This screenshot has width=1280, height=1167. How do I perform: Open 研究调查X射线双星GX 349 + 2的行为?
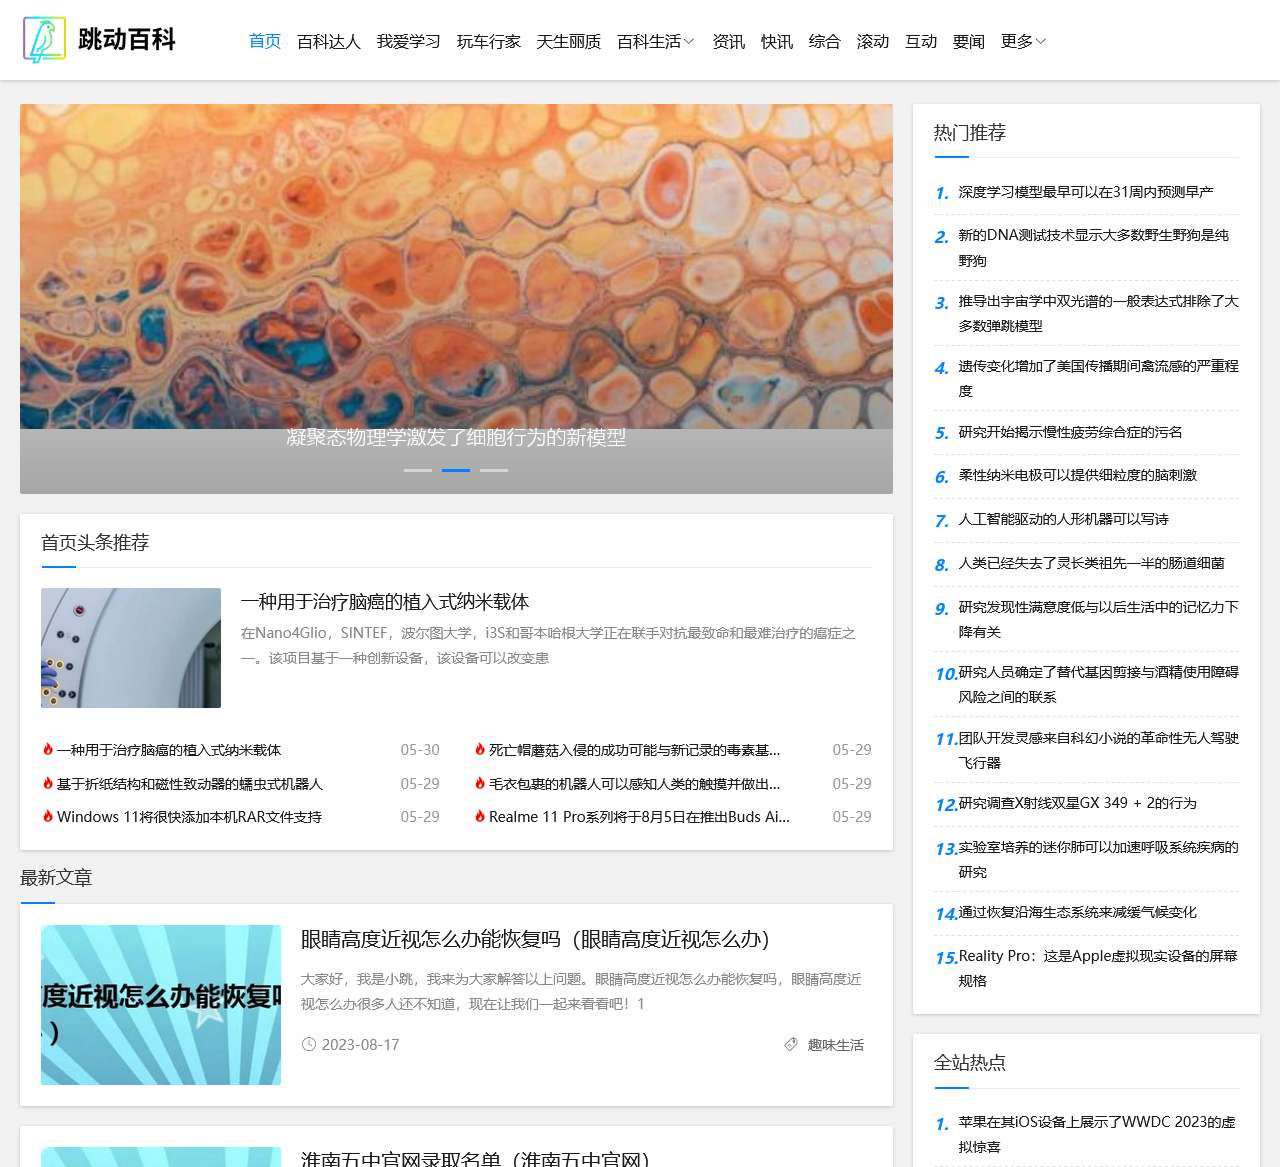pos(1078,803)
